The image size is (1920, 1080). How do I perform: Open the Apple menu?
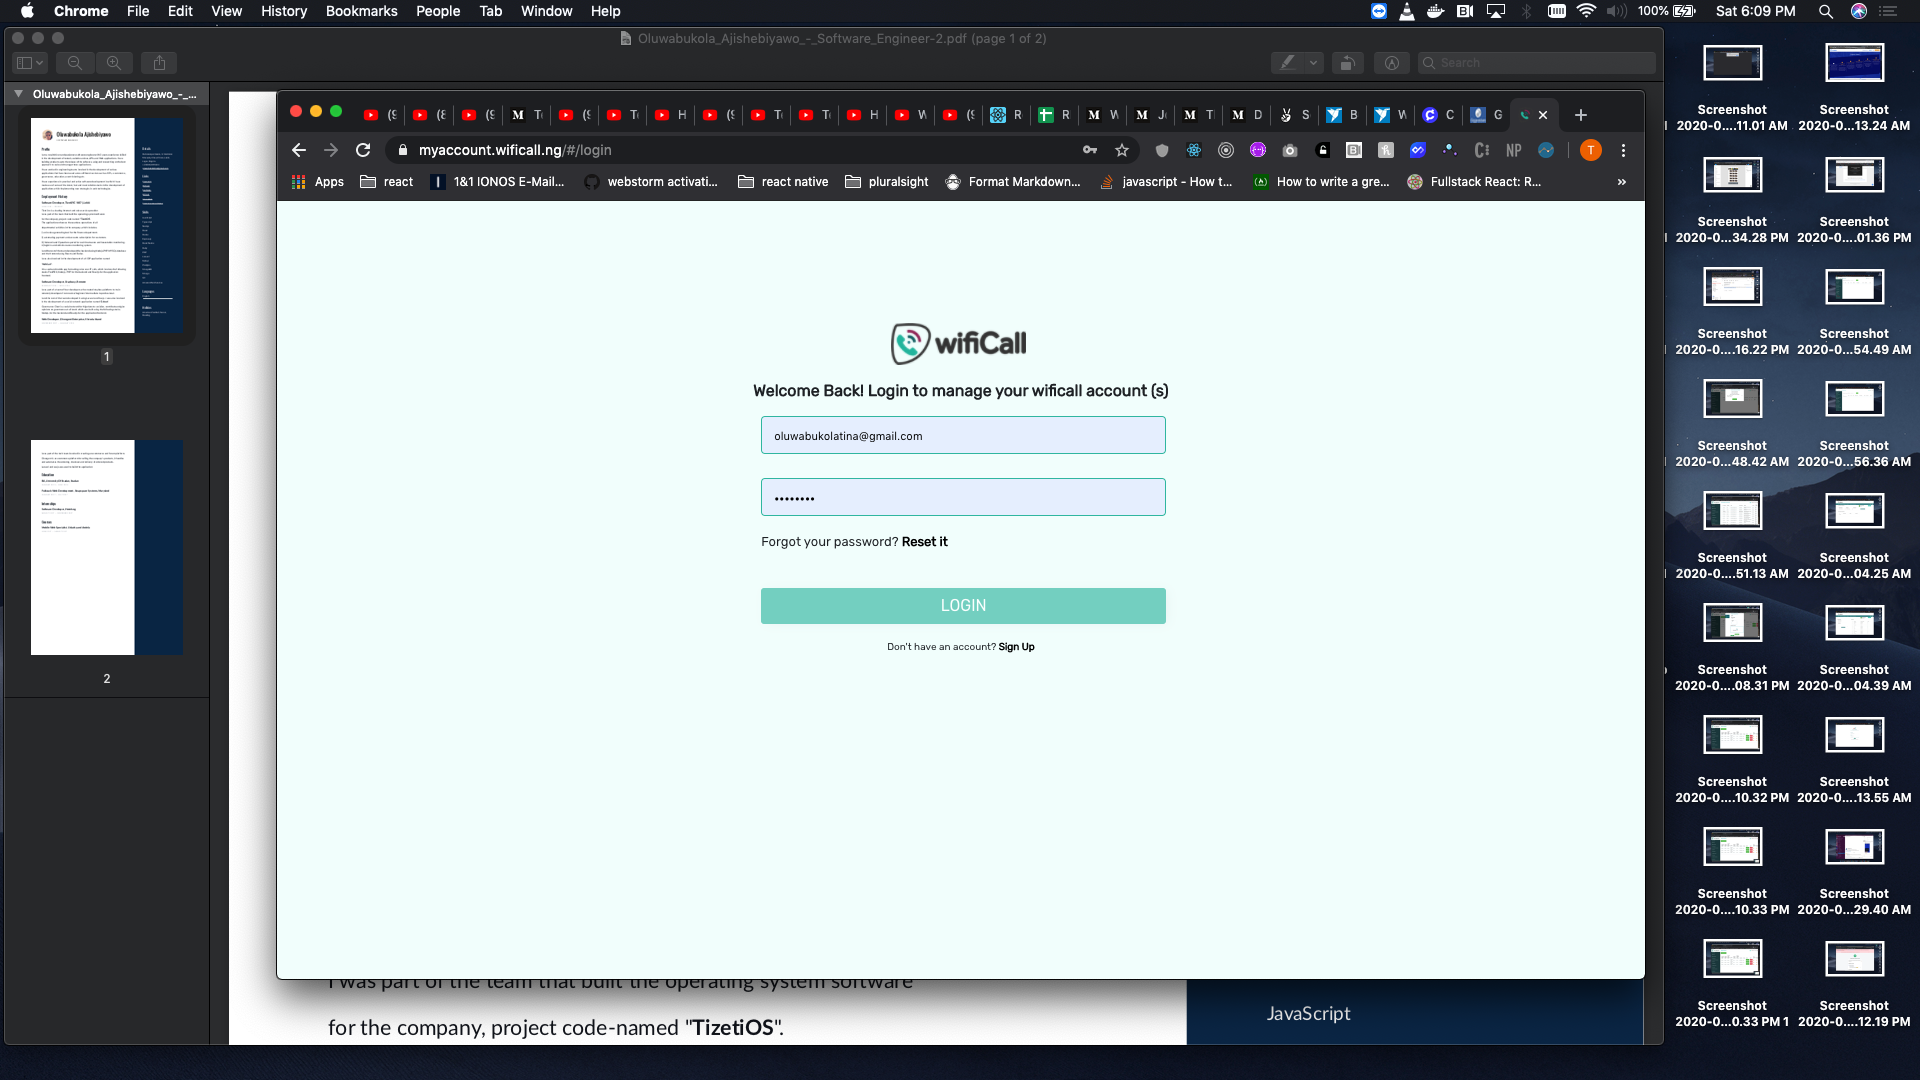click(x=27, y=11)
